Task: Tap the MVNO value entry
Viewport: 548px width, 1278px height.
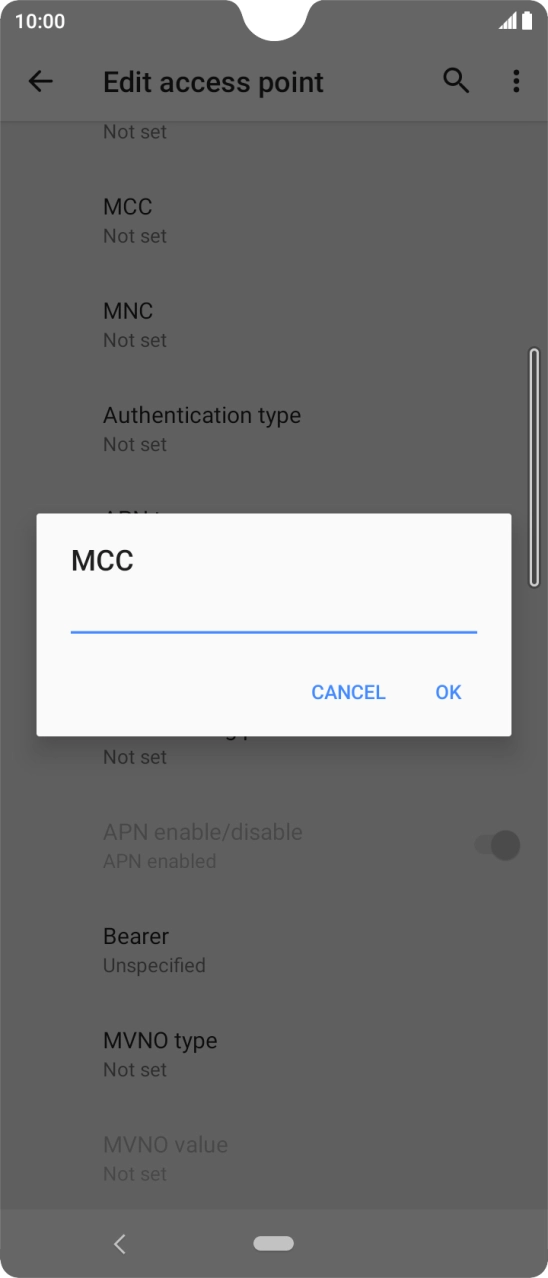Action: pos(274,1158)
